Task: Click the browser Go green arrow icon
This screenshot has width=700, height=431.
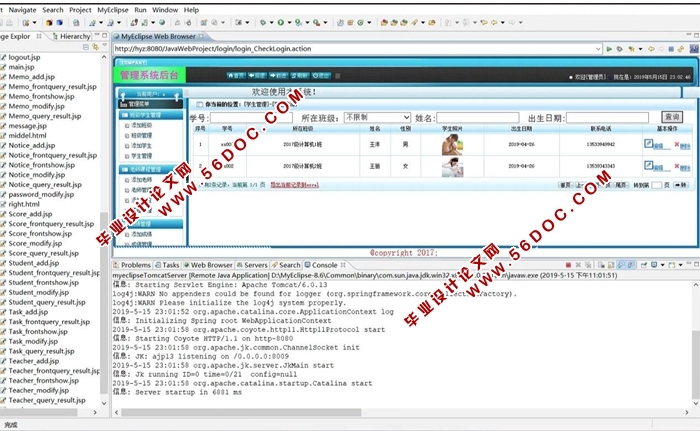Action: point(609,49)
